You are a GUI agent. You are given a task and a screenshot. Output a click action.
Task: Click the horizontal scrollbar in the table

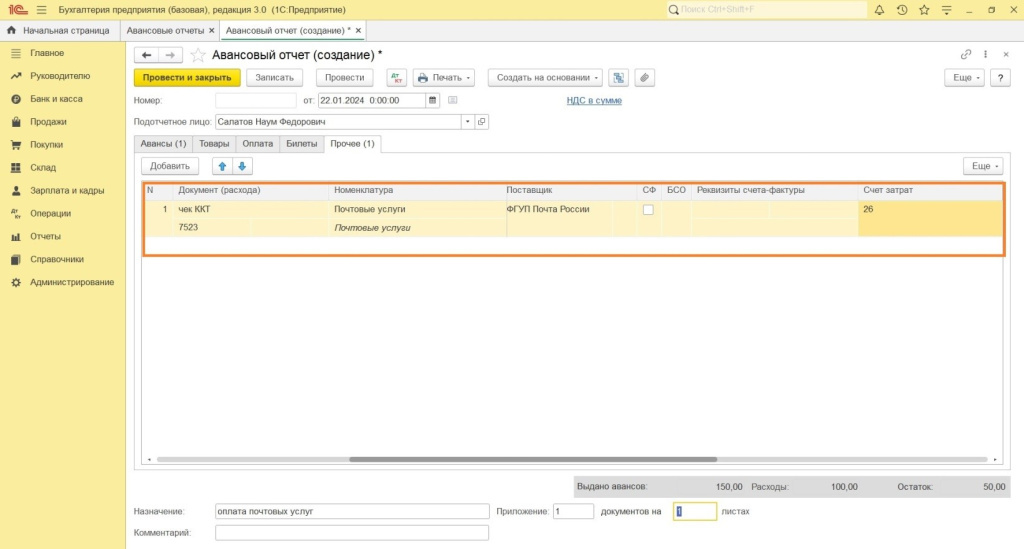(532, 460)
